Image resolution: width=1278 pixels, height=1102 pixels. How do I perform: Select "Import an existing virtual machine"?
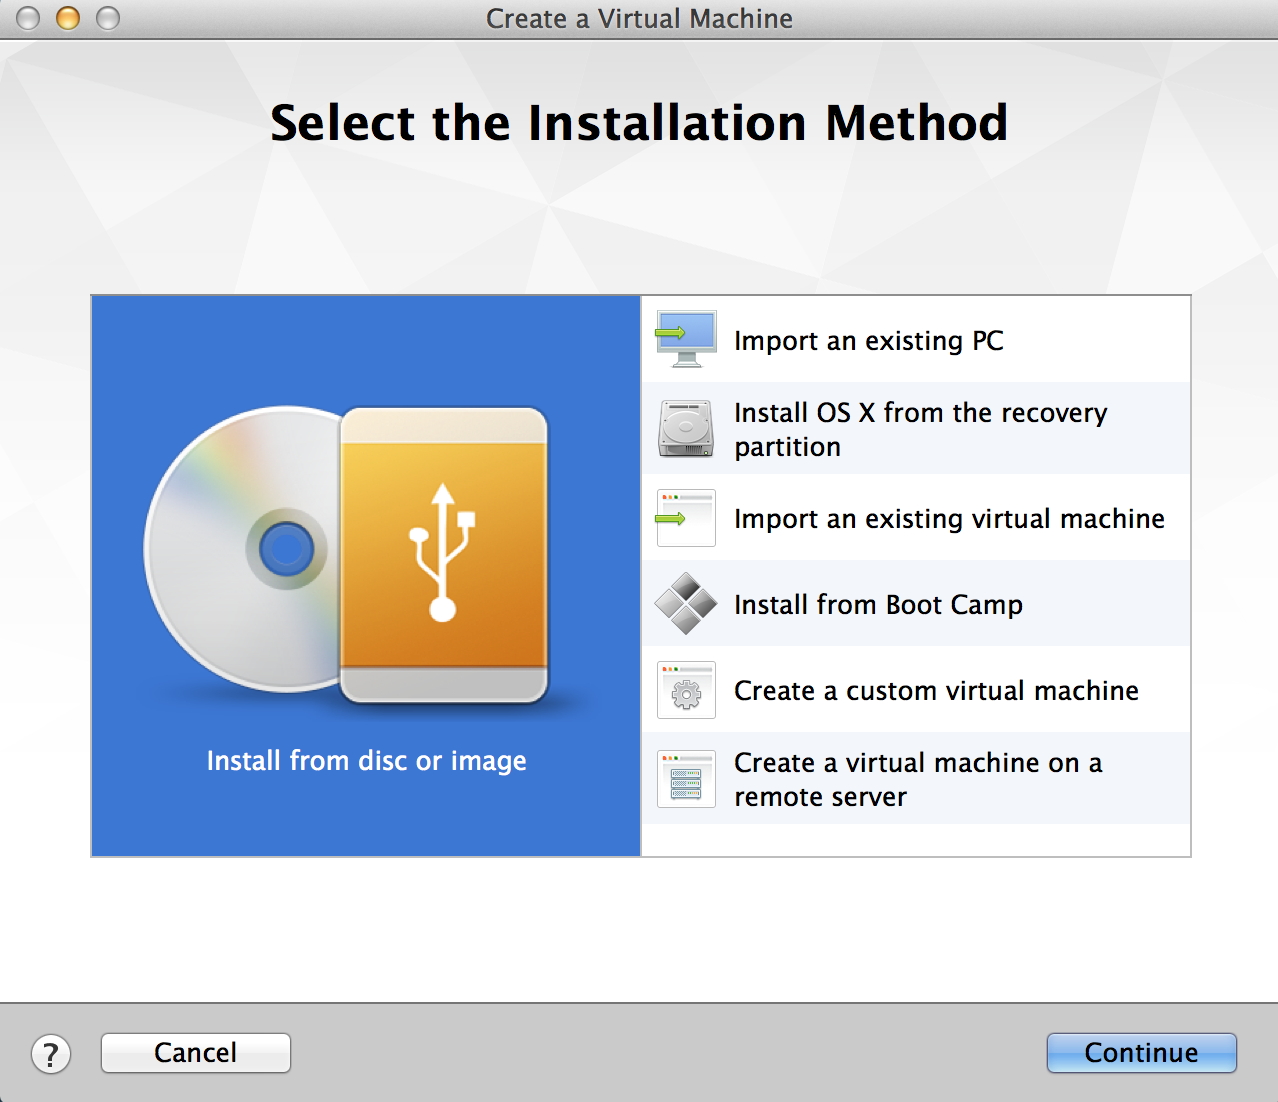pos(948,518)
